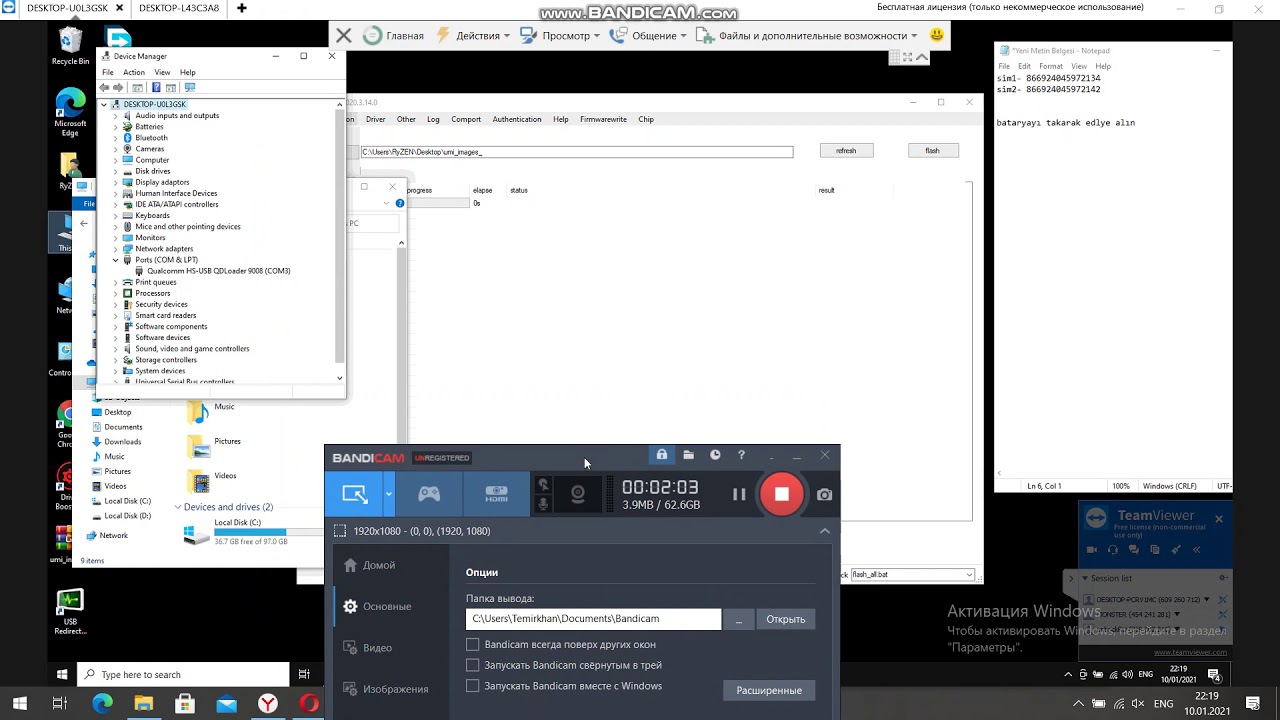This screenshot has height=720, width=1280.
Task: Open TeamViewer Главная menu
Action: point(393,36)
